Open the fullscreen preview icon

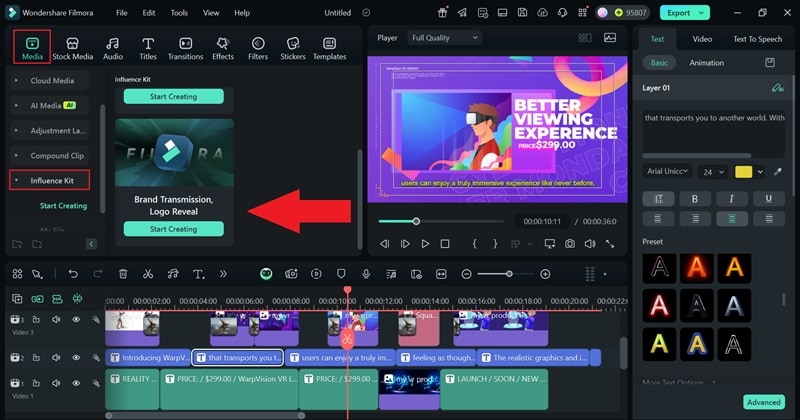[610, 244]
